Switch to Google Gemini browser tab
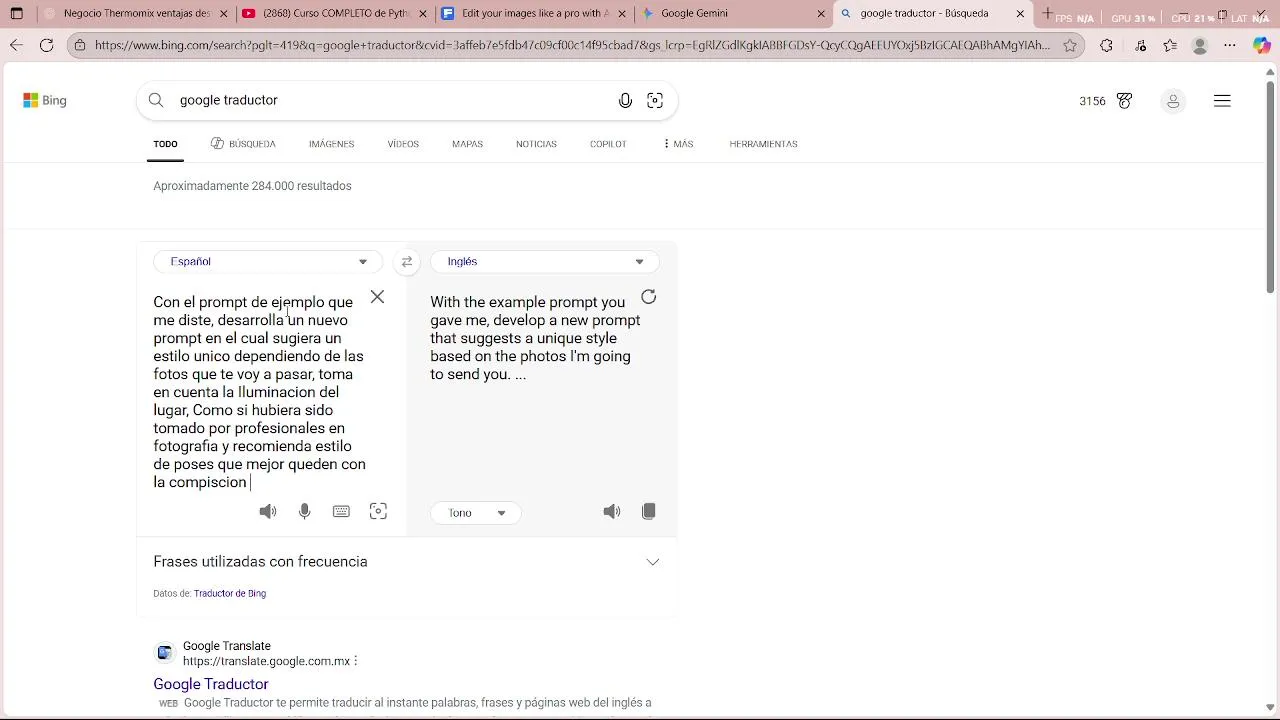The height and width of the screenshot is (720, 1280). (x=733, y=14)
